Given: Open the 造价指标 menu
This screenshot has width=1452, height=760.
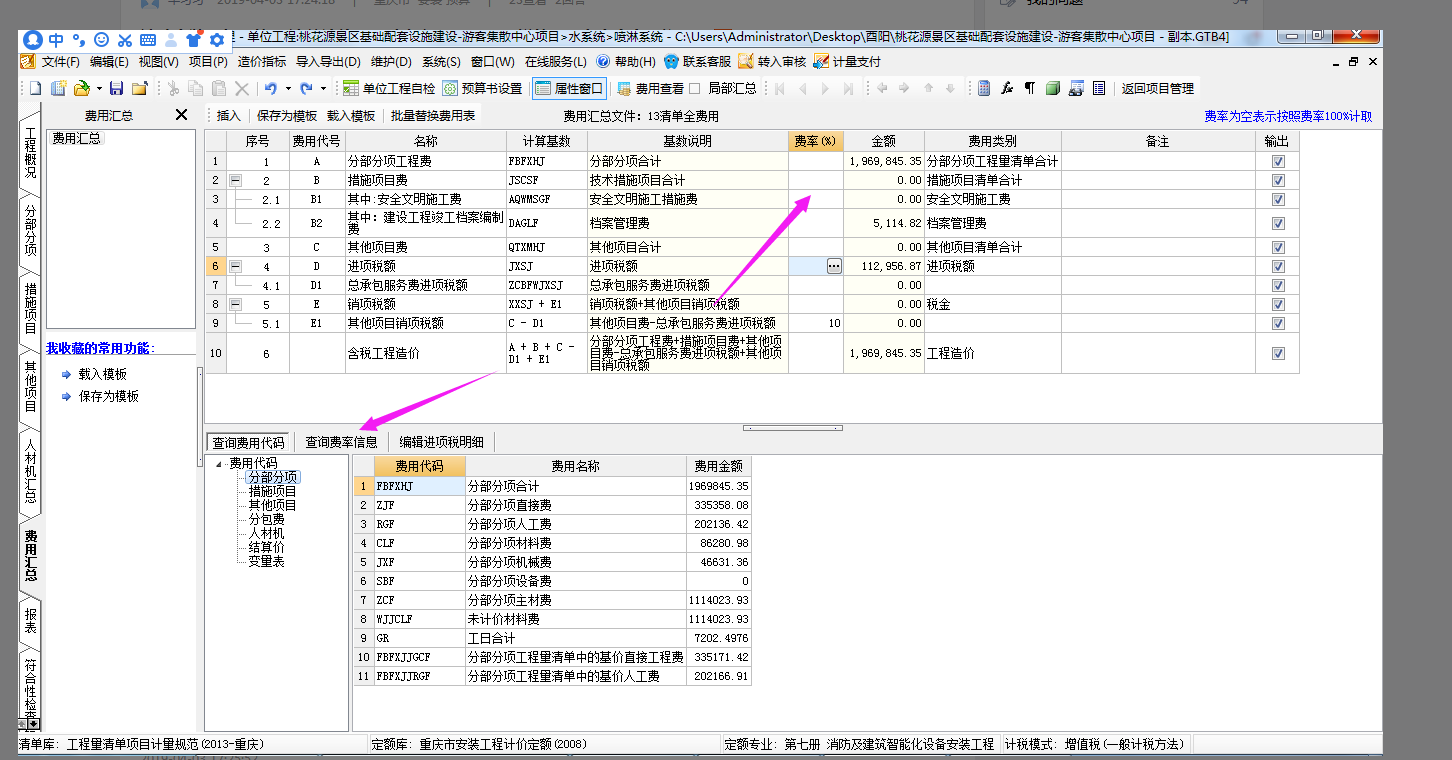Looking at the screenshot, I should [261, 62].
